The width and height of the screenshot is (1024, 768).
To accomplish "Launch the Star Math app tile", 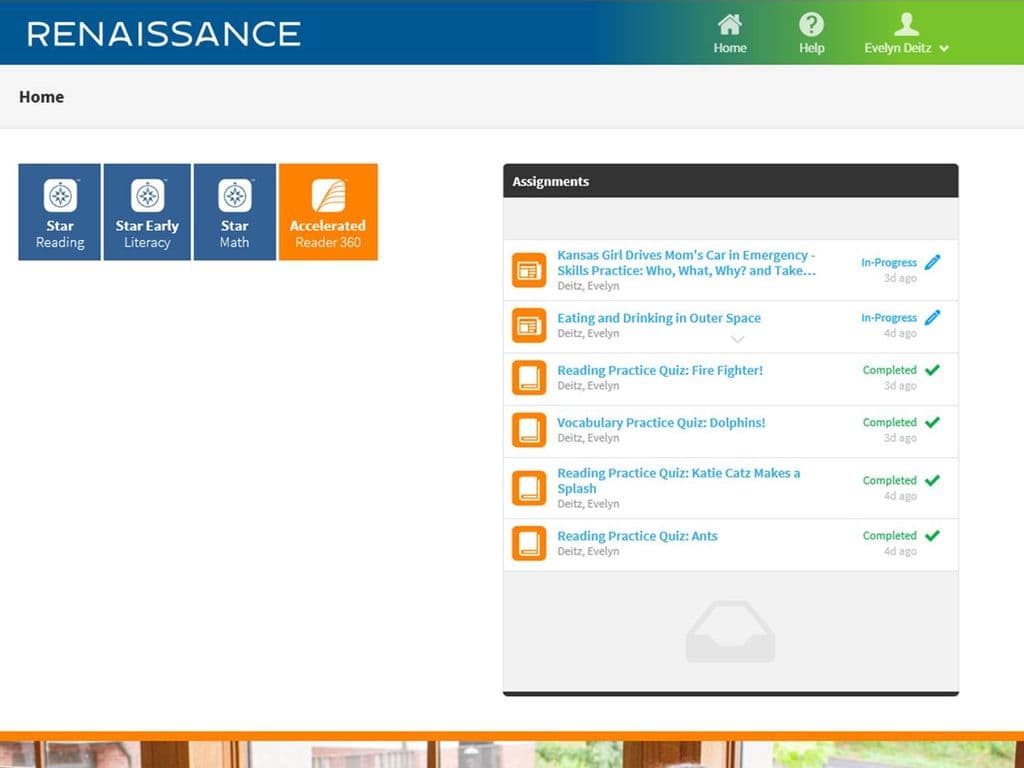I will coord(234,211).
